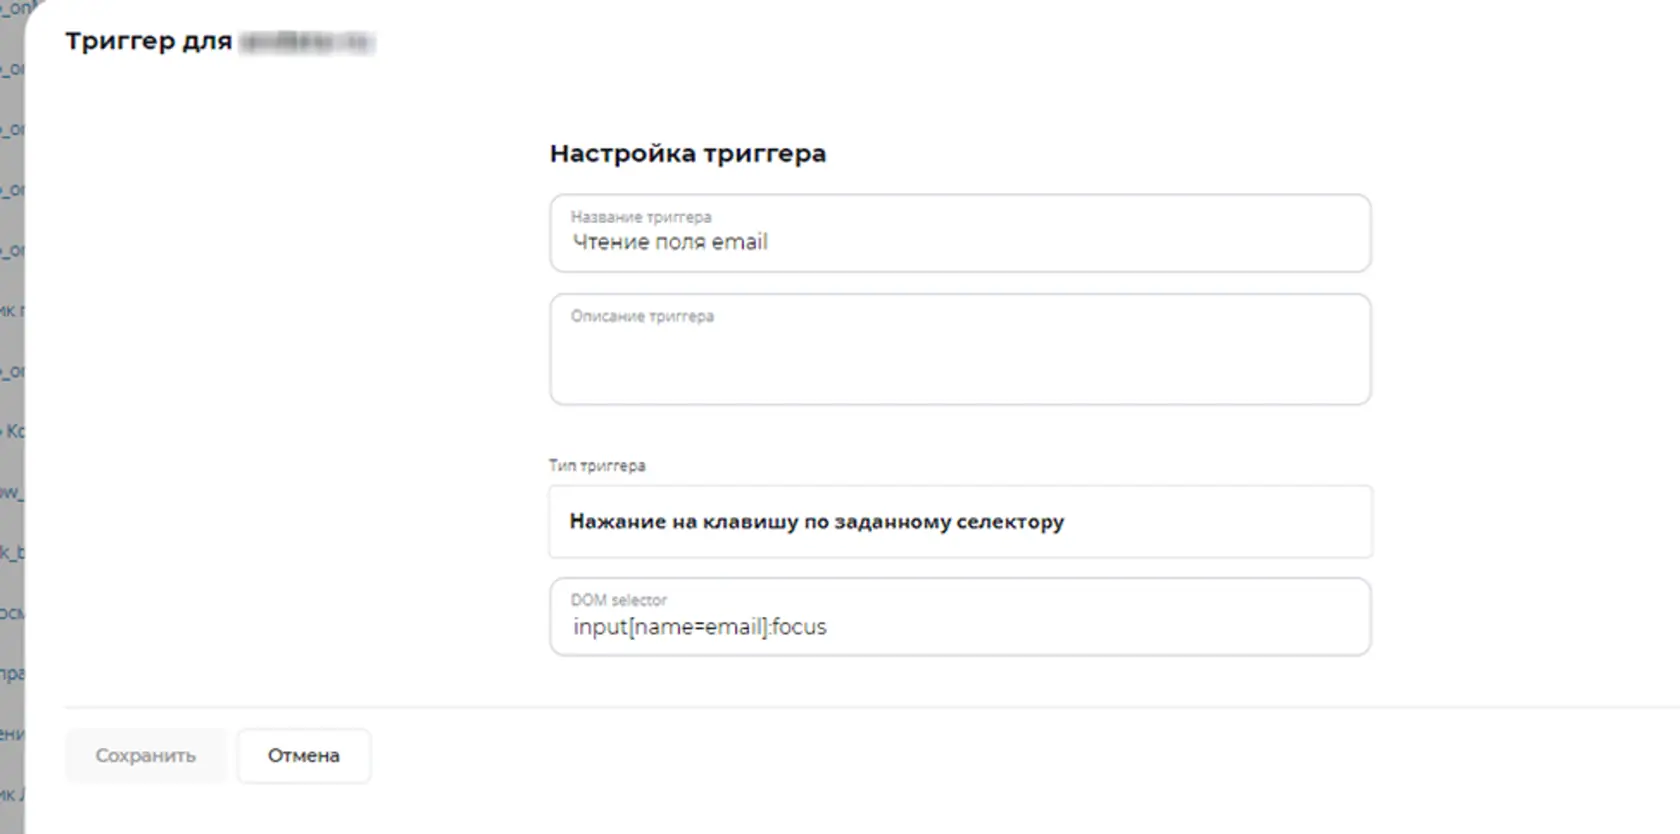Click the small Название триггера floating label
The image size is (1680, 834).
click(x=641, y=217)
